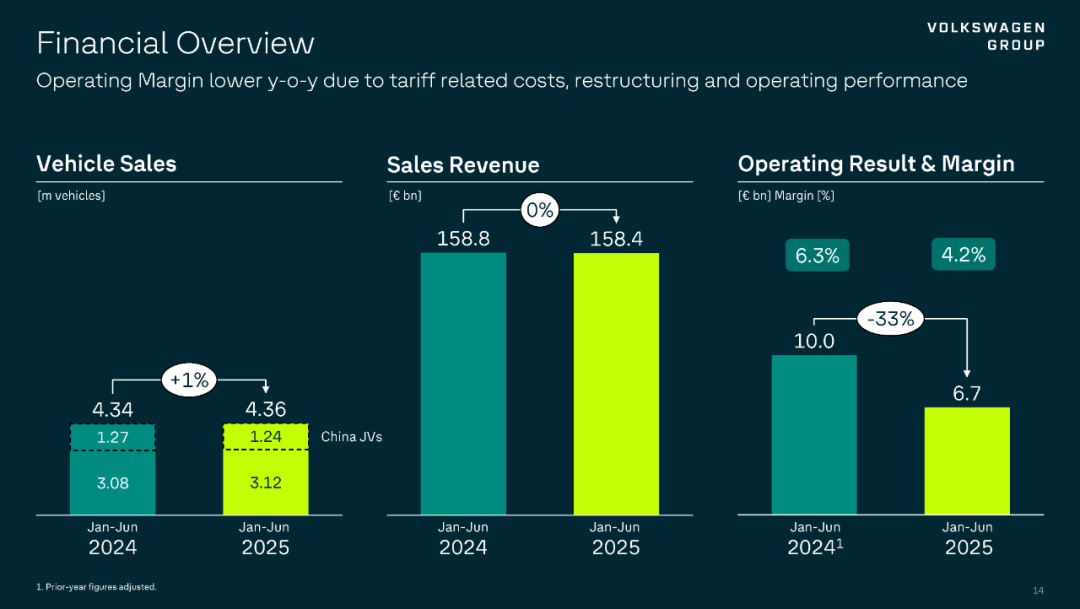Select the 6.7 operating result bar
The height and width of the screenshot is (609, 1080).
click(967, 460)
